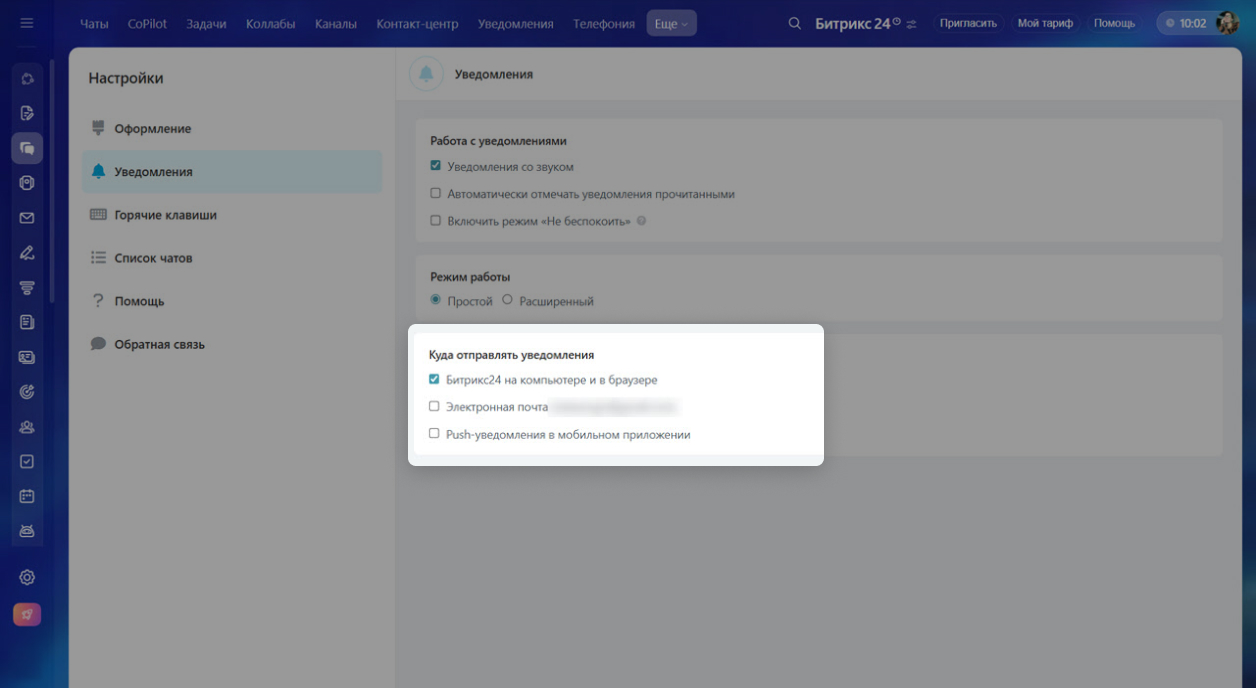Click the search magnifier icon
The image size is (1256, 688).
[795, 23]
